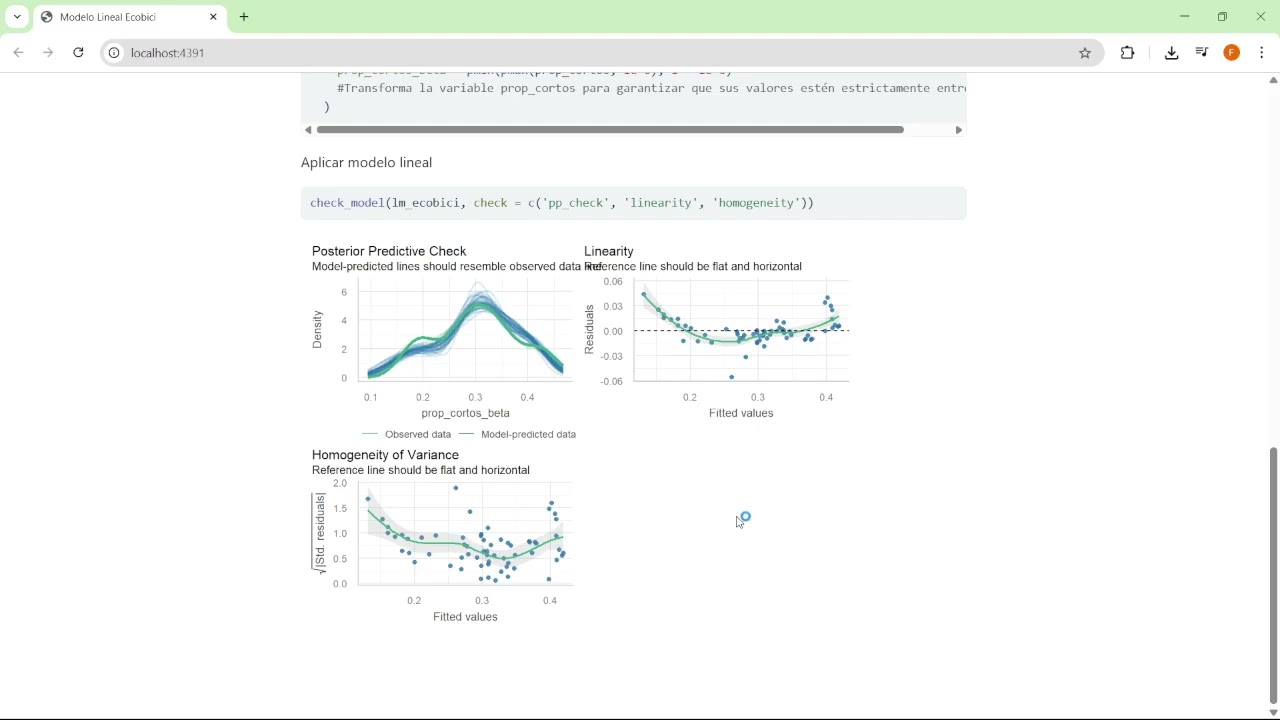Click the 'Fitted values' label under Homogeneity plot
Screen dimensions: 1280x720
click(x=465, y=617)
